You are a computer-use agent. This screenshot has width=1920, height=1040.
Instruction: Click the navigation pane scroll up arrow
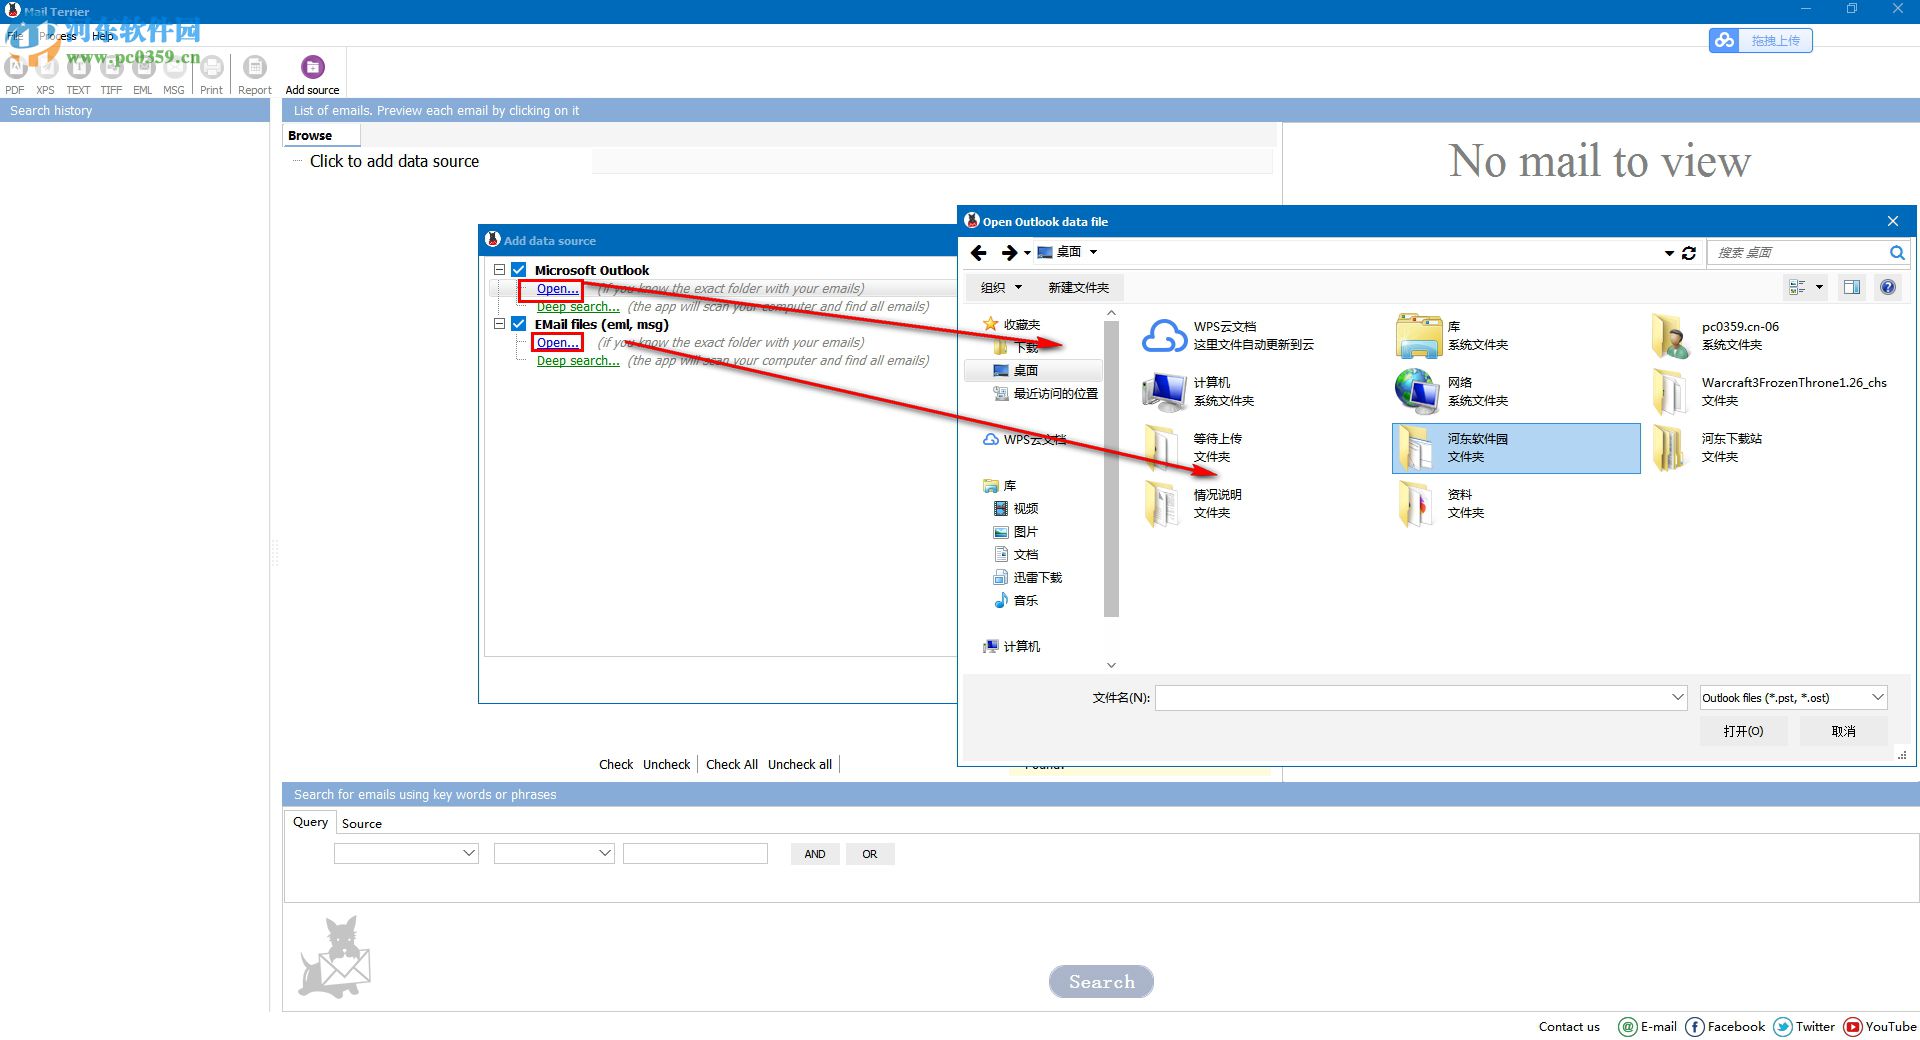pyautogui.click(x=1111, y=313)
